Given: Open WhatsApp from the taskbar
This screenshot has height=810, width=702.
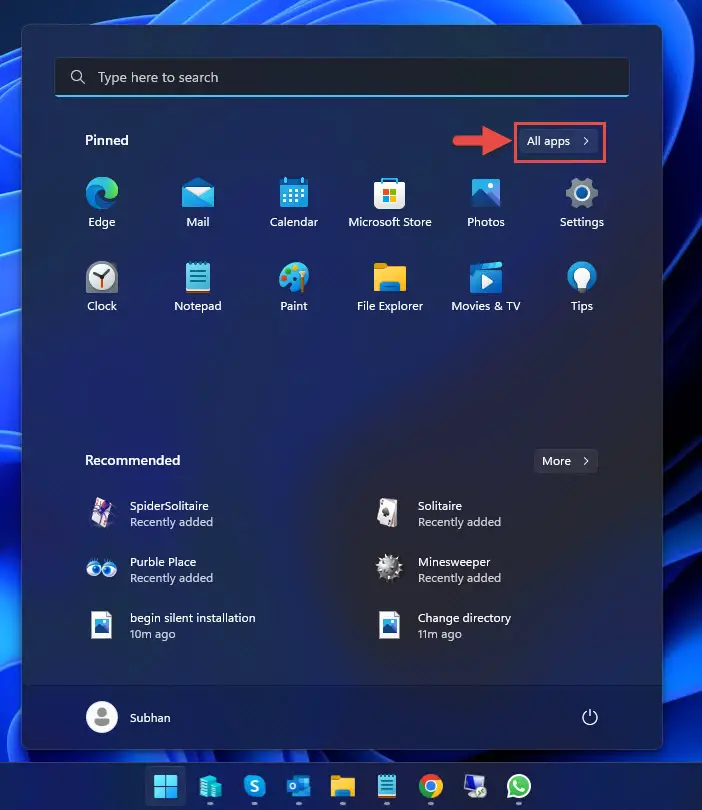Looking at the screenshot, I should pos(519,786).
